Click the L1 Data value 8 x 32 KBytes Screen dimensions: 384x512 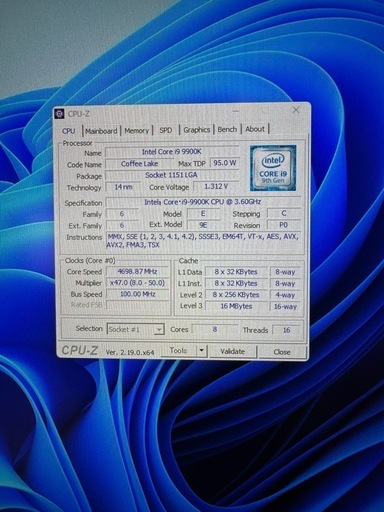[x=236, y=272]
